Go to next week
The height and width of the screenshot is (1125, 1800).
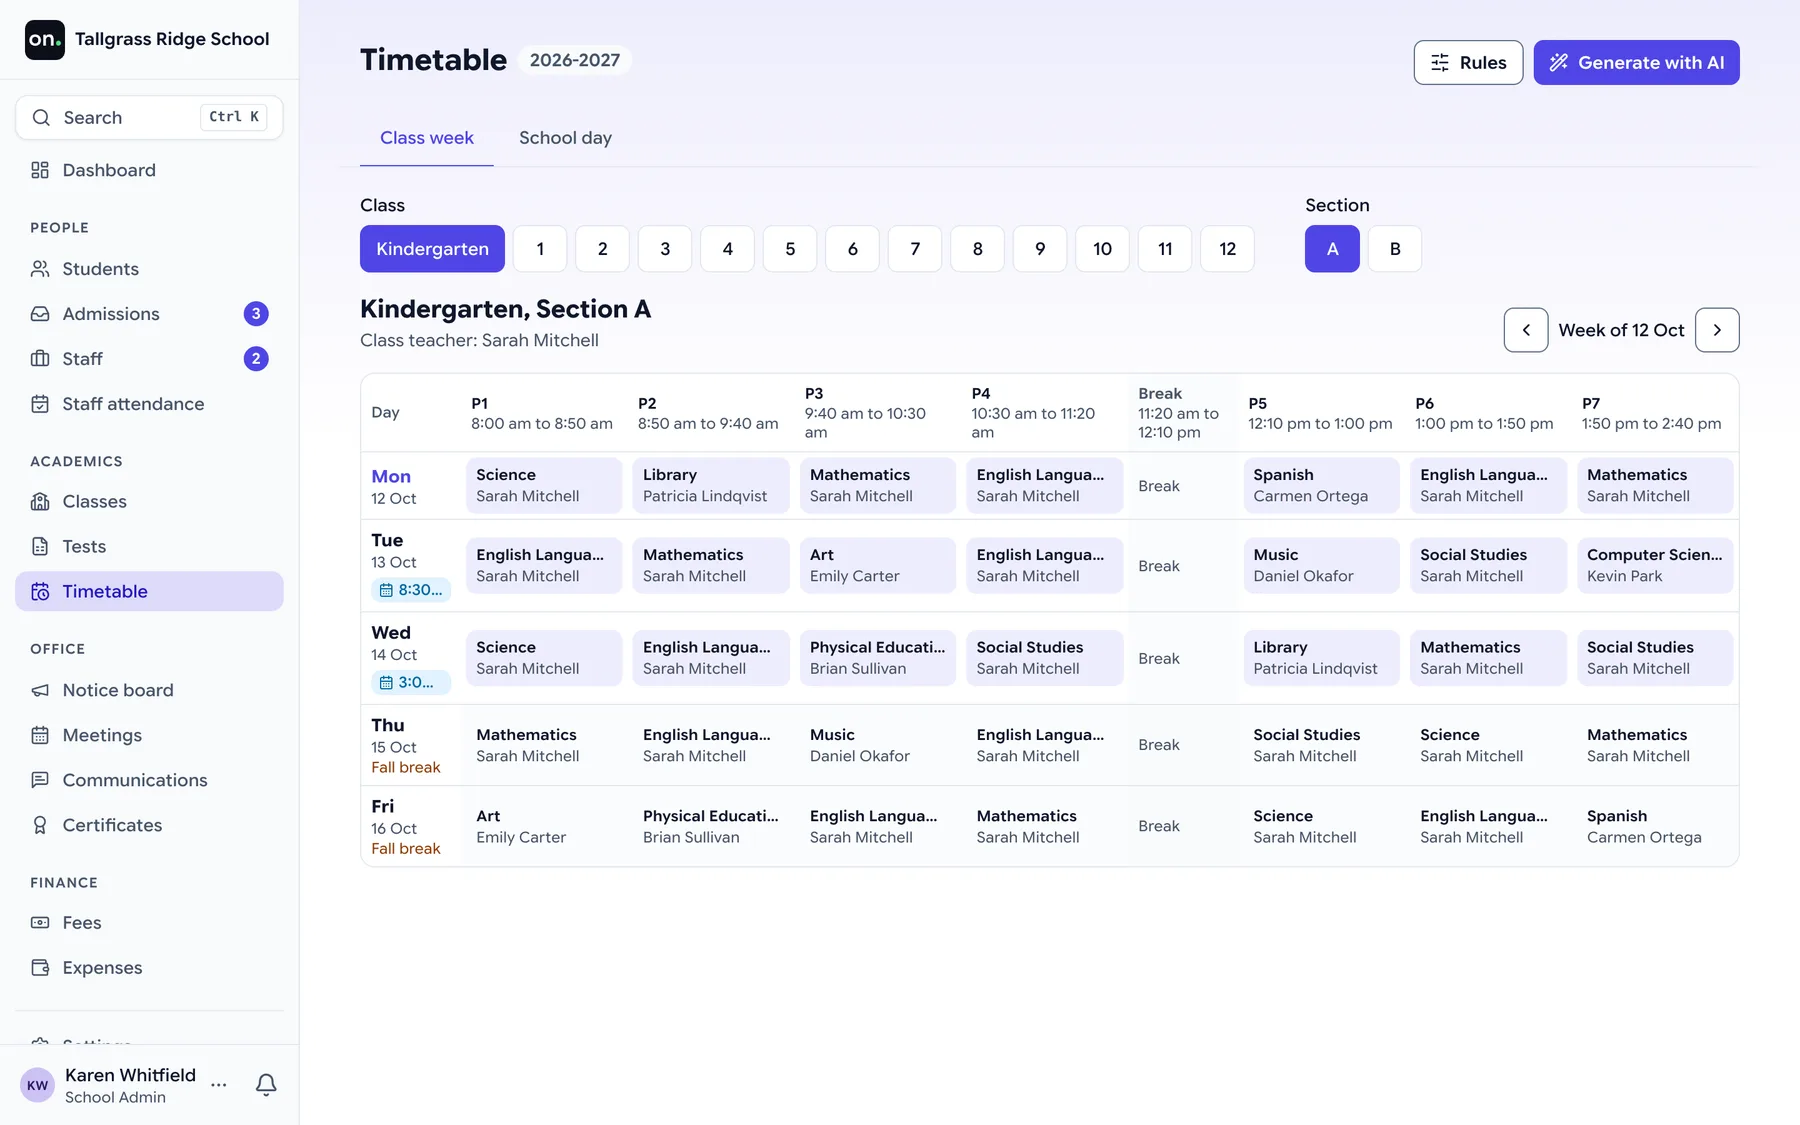(1717, 330)
